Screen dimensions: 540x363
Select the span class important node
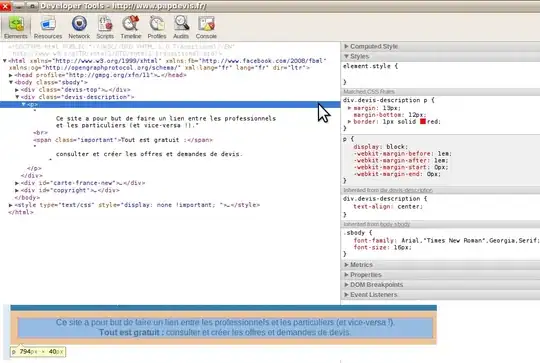click(123, 140)
